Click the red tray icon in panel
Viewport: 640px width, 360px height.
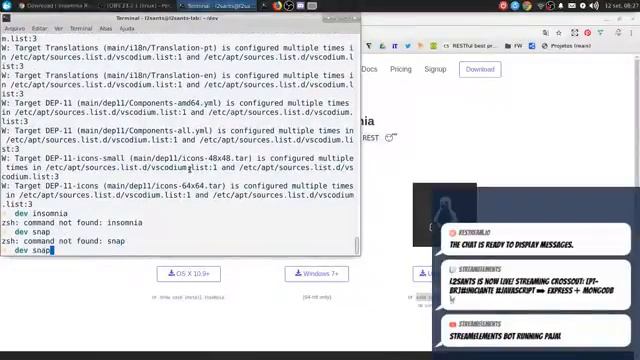point(503,6)
